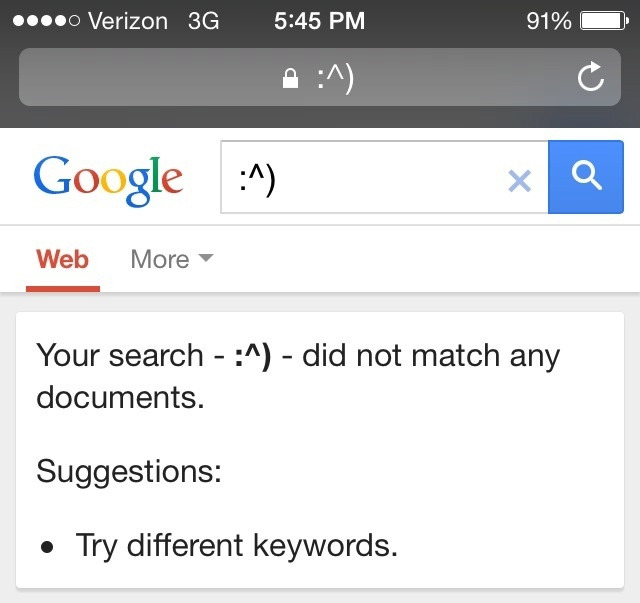640x603 pixels.
Task: Select the Web tab
Action: 62,259
